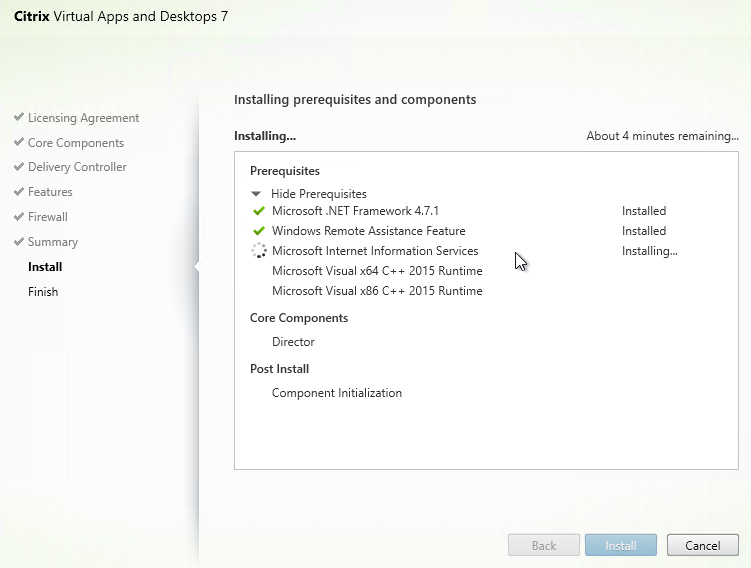The image size is (751, 568).
Task: Click green checkmark beside Microsoft .NET Framework 4.7.1
Action: pos(259,211)
